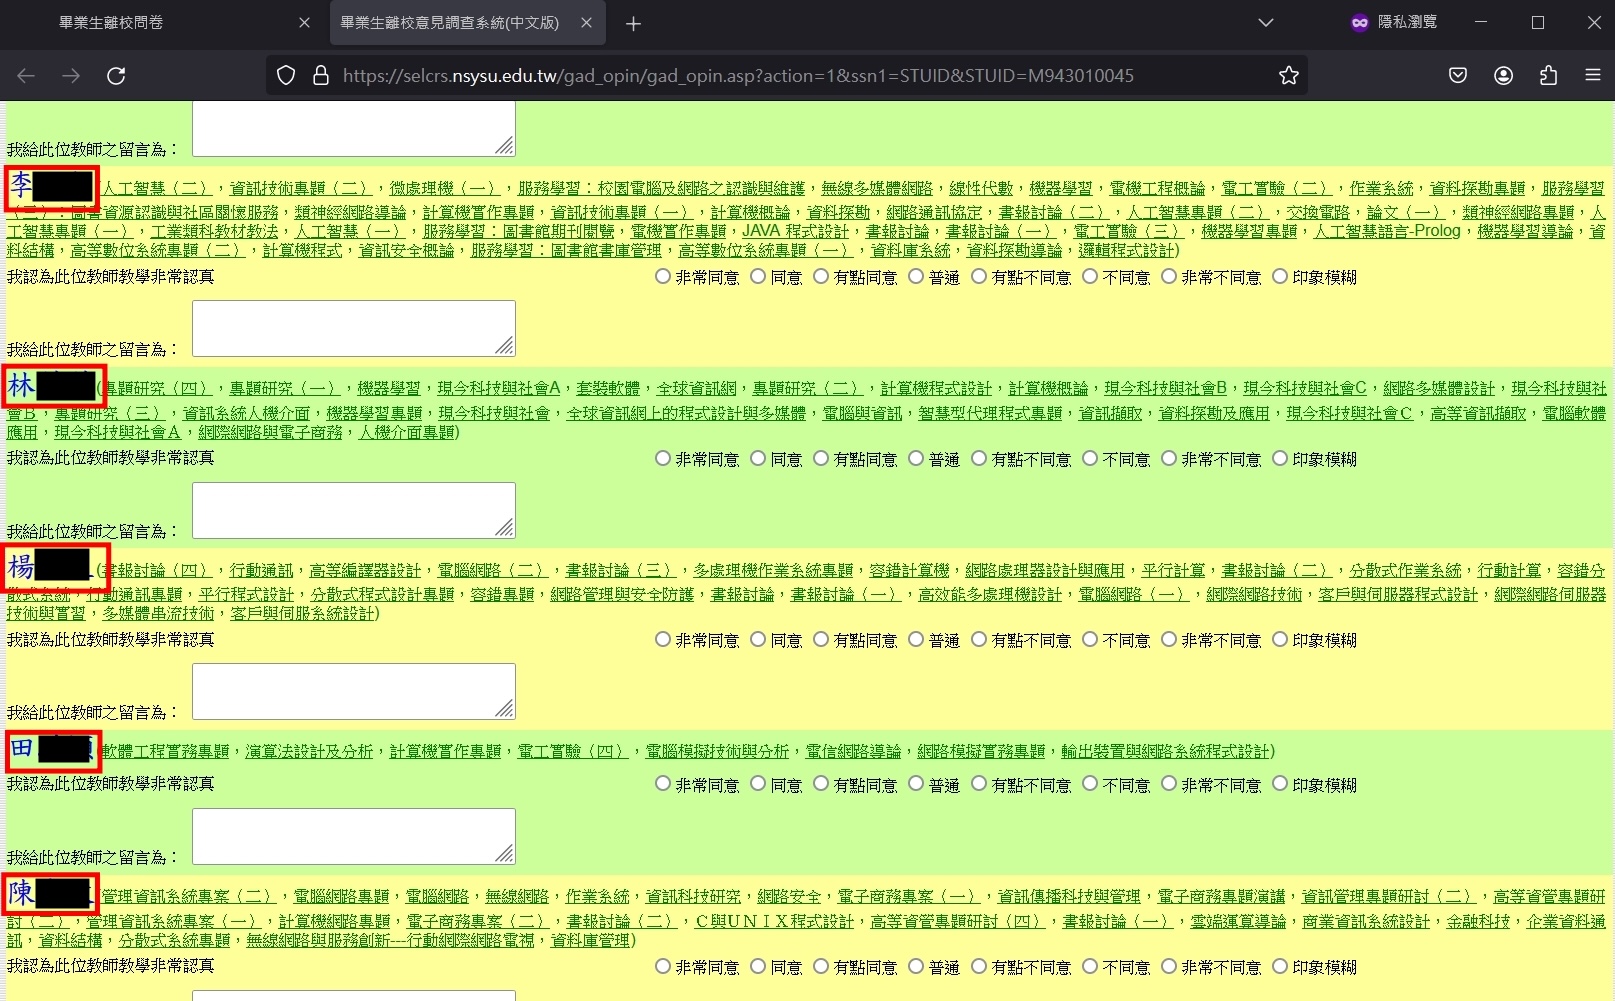Open the extensions puzzle icon

point(1548,76)
